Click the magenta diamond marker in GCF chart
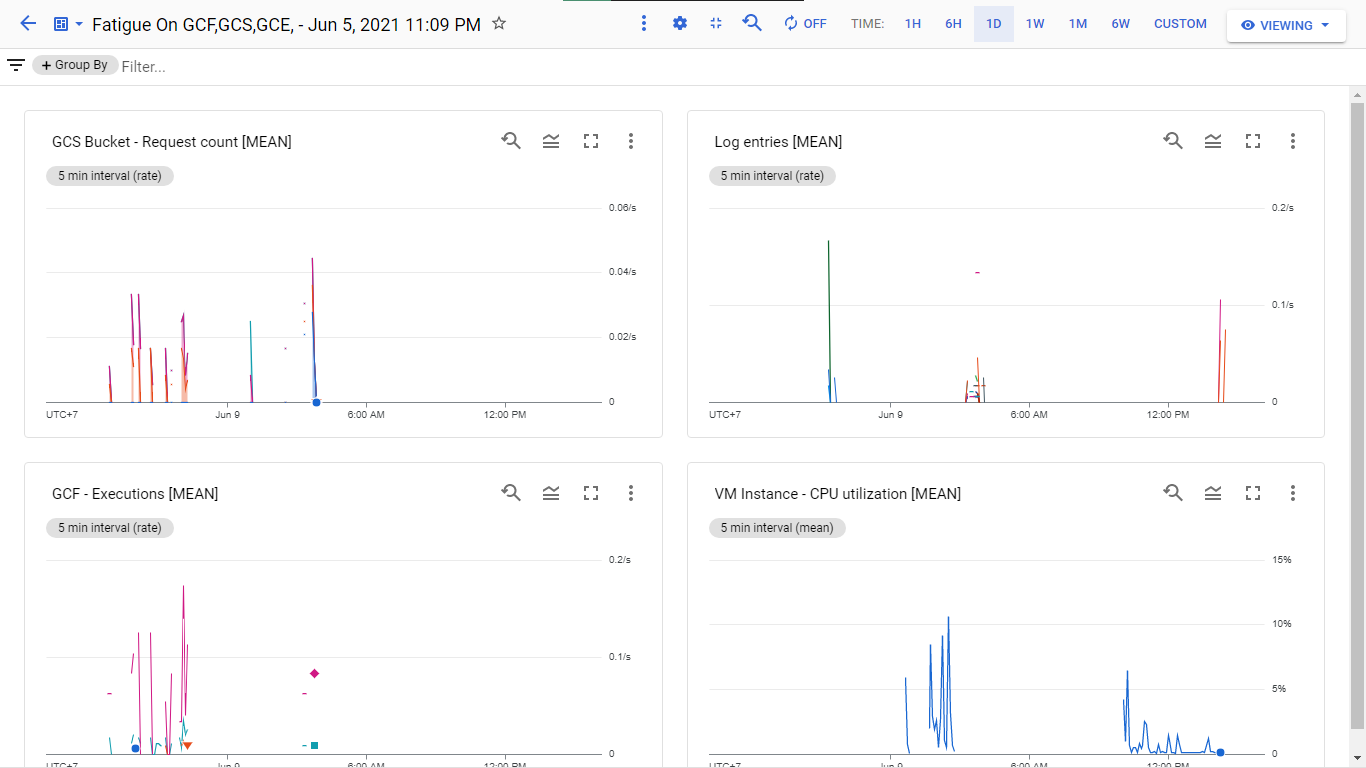 (314, 673)
